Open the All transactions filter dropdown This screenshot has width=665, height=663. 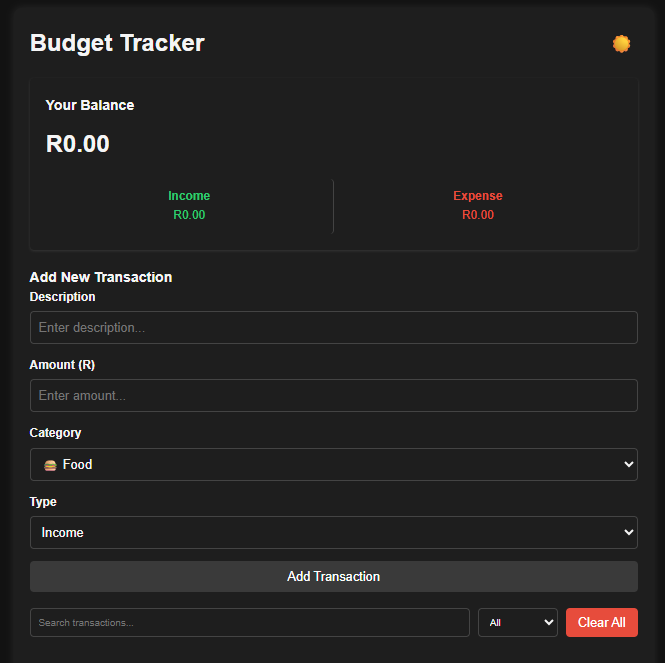click(x=517, y=622)
